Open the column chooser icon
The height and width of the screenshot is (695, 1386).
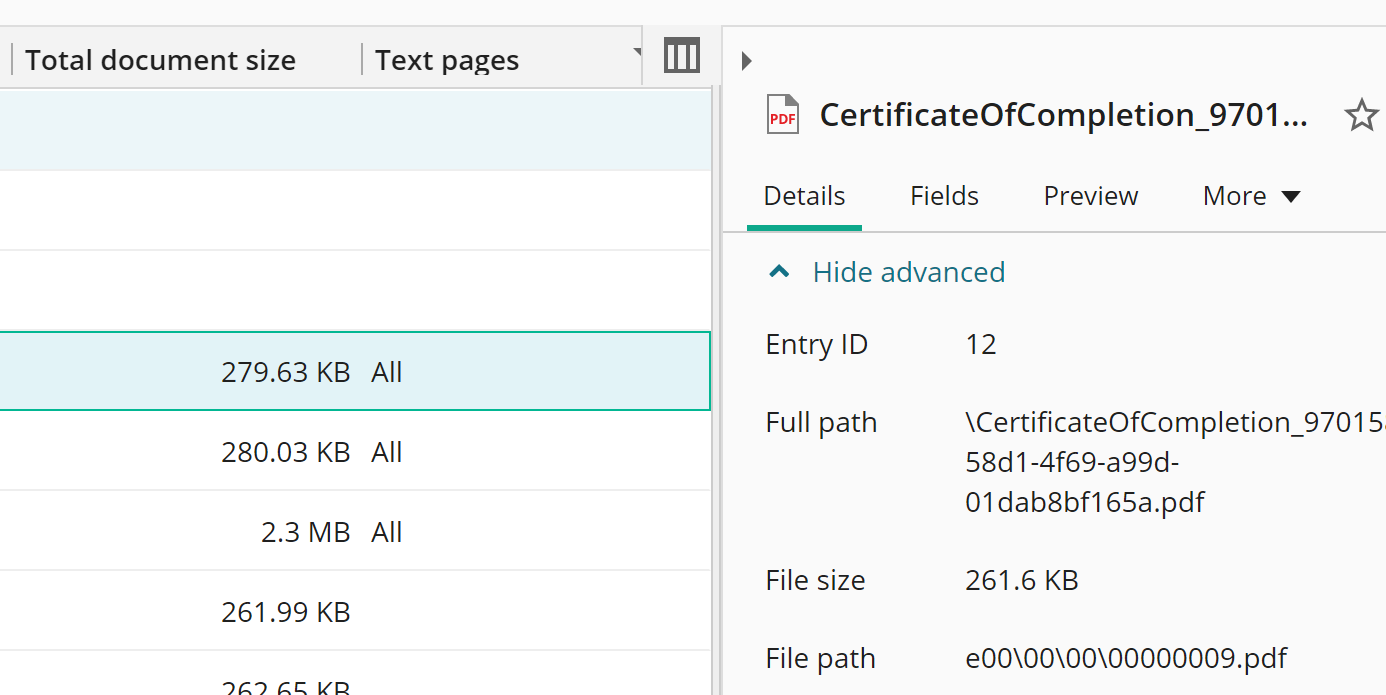[681, 57]
